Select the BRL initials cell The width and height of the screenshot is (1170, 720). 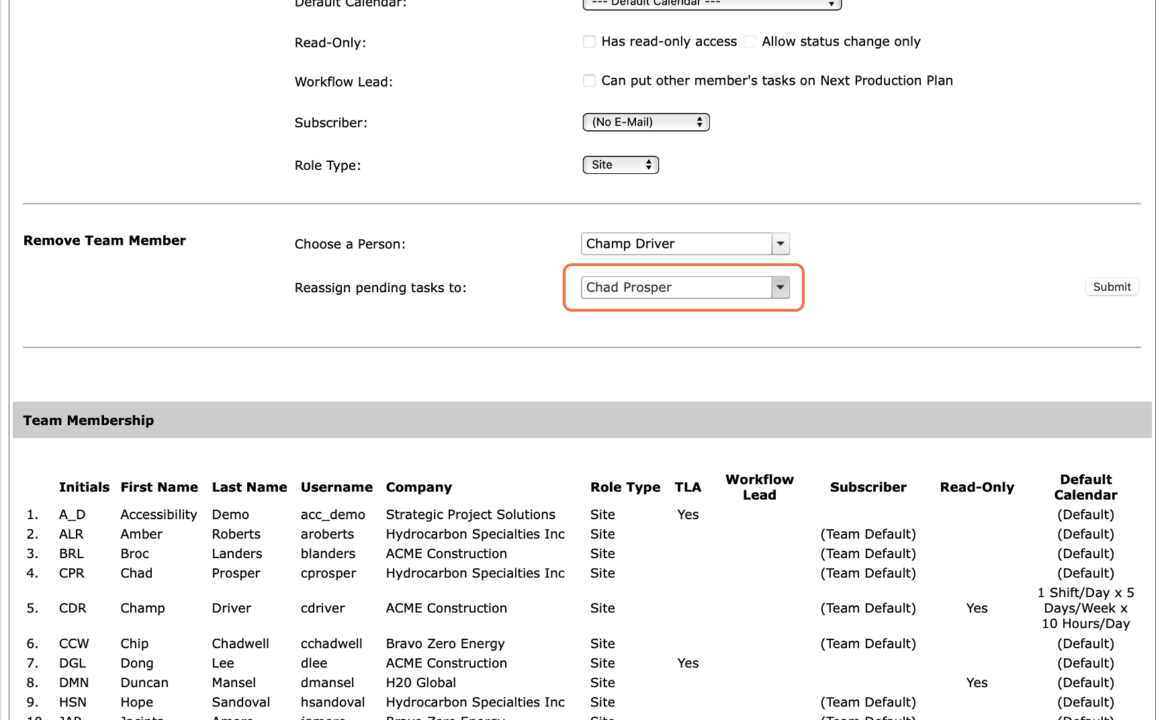point(71,554)
